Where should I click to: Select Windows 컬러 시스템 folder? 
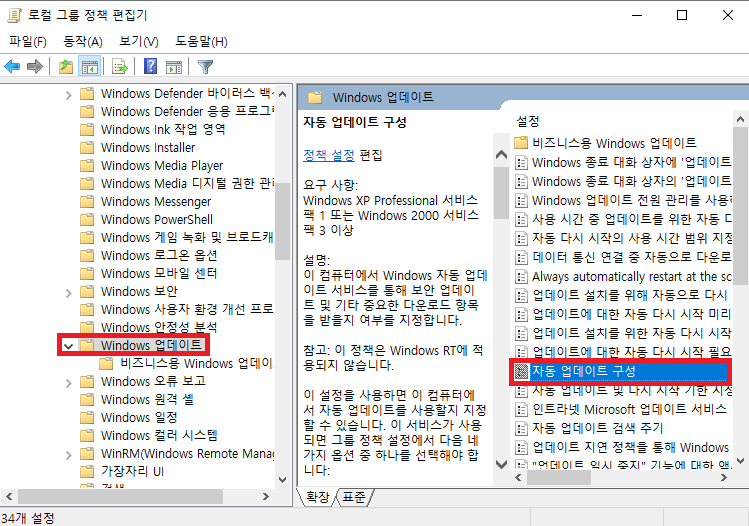[159, 436]
